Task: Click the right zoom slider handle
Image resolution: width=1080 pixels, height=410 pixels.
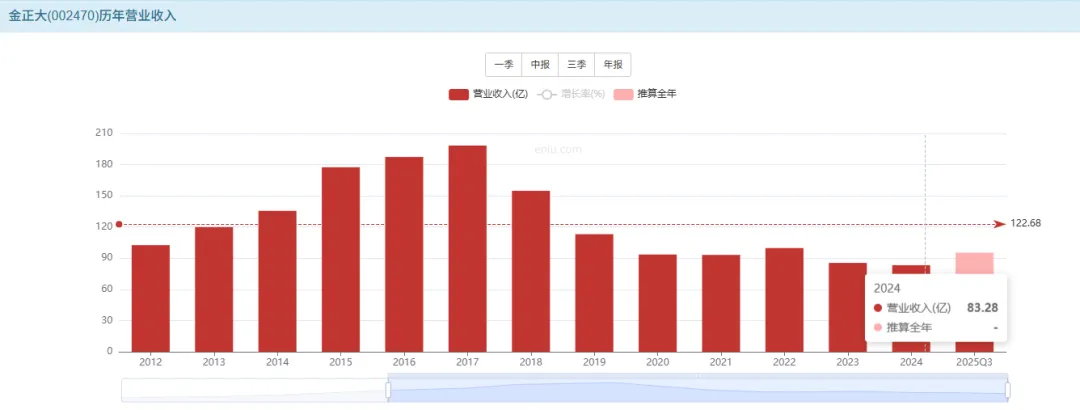Action: coord(1008,390)
